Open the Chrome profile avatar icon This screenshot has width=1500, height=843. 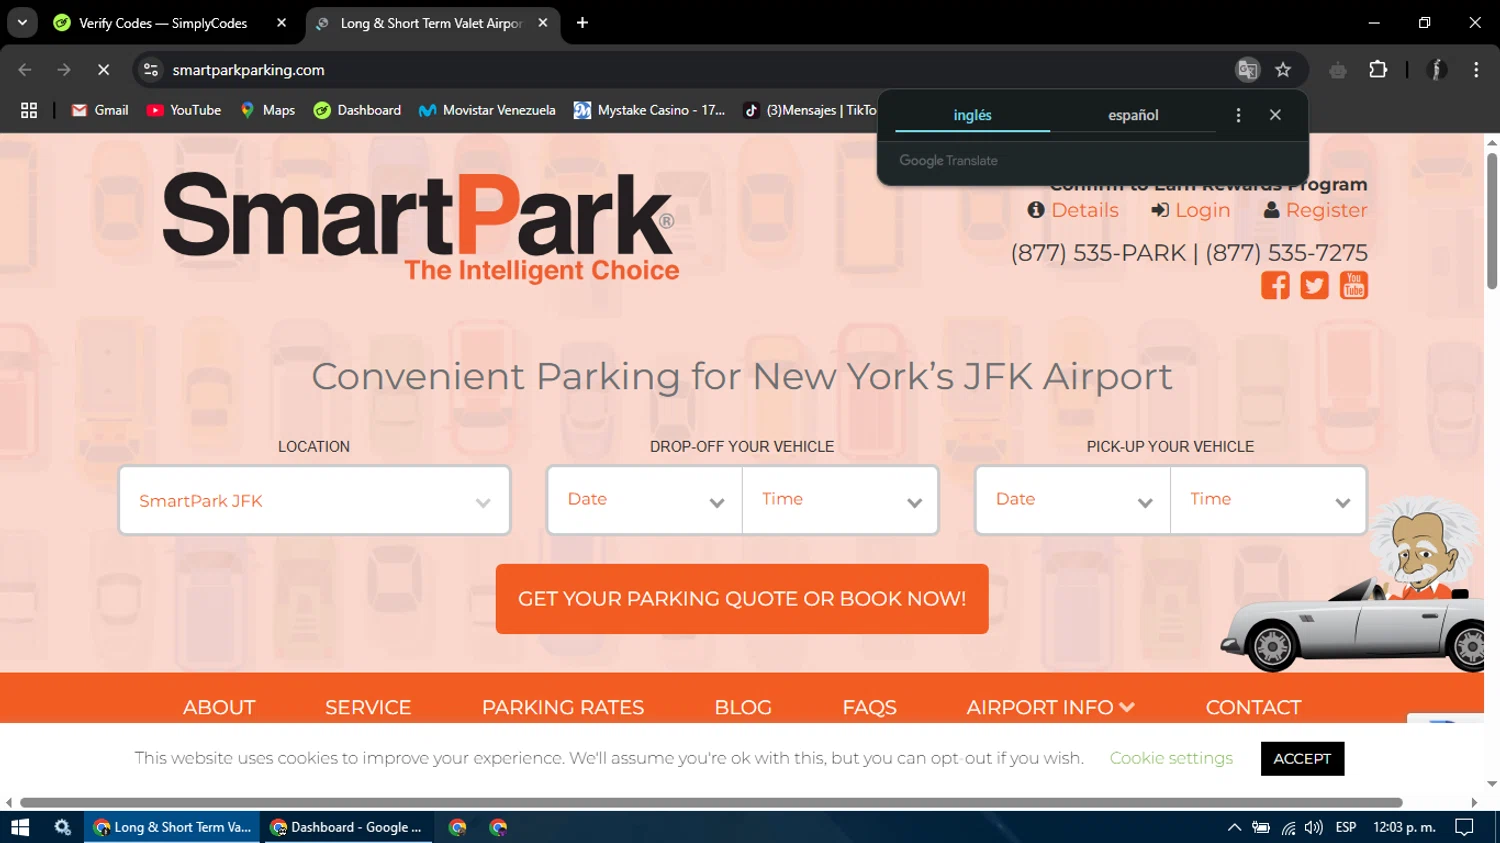(x=1437, y=70)
